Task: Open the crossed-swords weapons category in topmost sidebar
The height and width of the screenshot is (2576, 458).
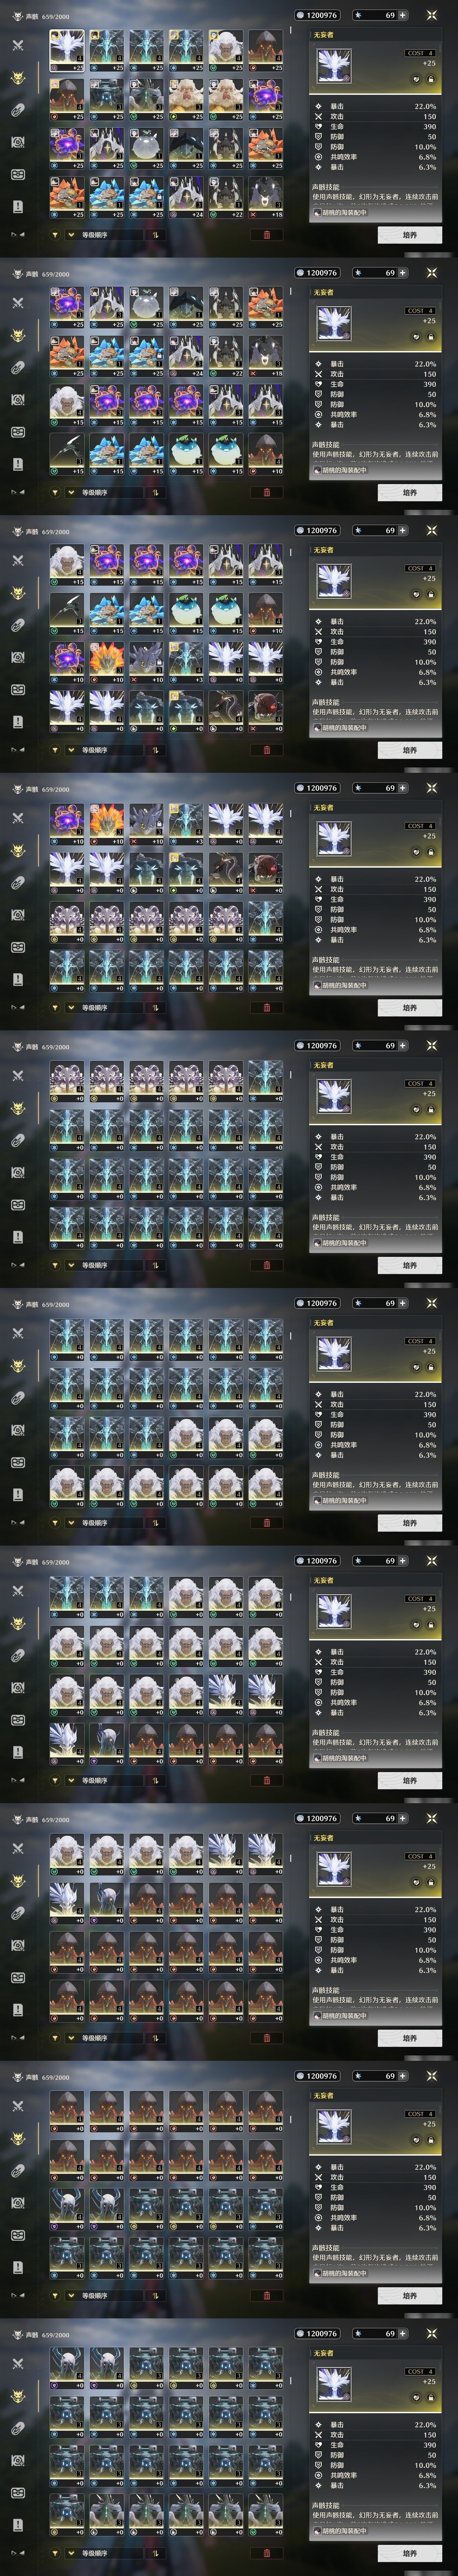Action: click(x=17, y=45)
